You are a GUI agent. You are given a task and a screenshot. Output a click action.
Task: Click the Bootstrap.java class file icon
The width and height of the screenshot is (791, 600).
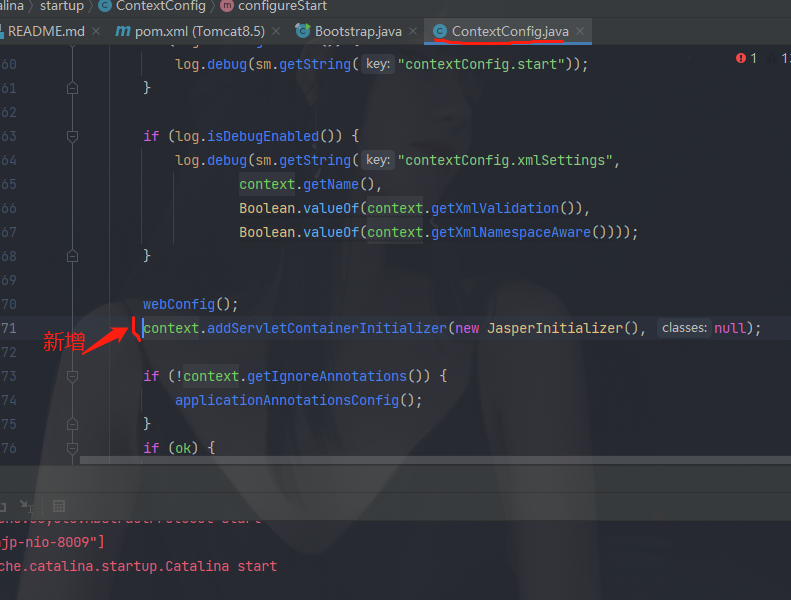[x=303, y=32]
